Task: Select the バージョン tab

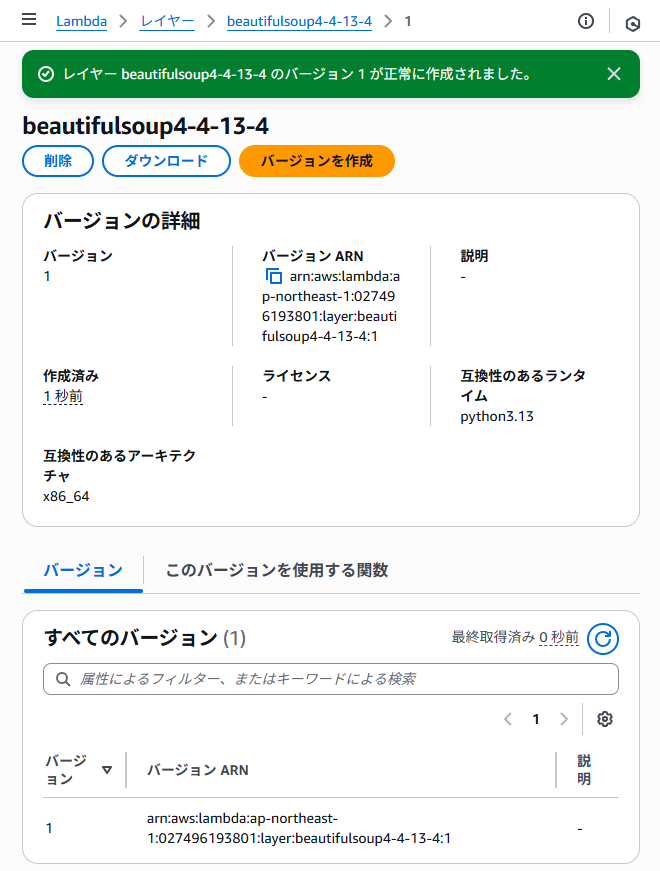Action: tap(83, 570)
